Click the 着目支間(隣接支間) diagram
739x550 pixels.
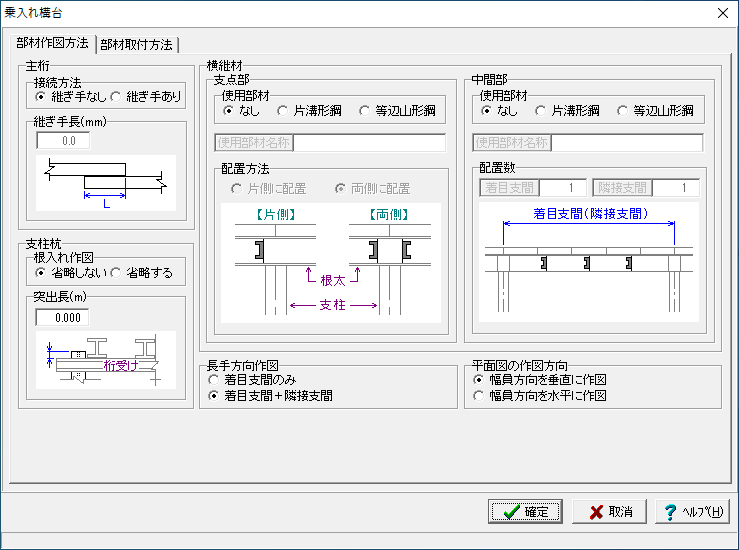click(589, 262)
